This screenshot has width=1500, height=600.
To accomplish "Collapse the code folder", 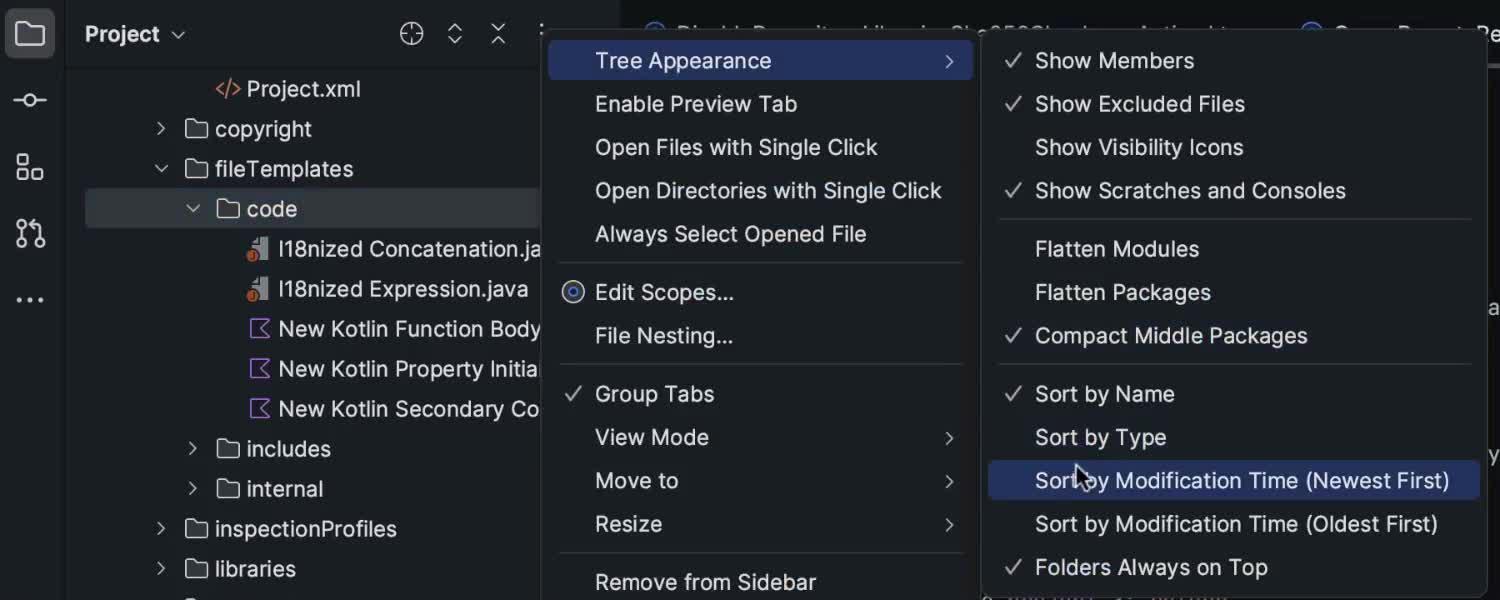I will coord(193,208).
